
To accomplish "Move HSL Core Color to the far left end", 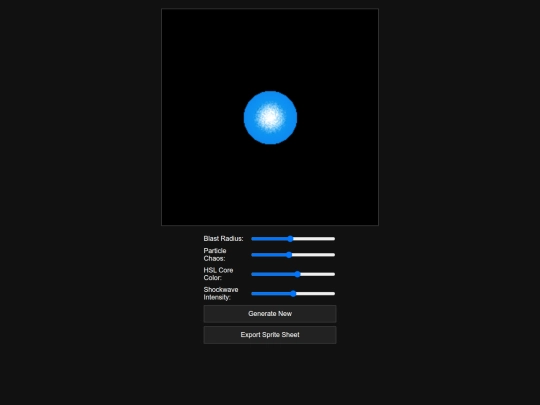I will click(x=252, y=274).
